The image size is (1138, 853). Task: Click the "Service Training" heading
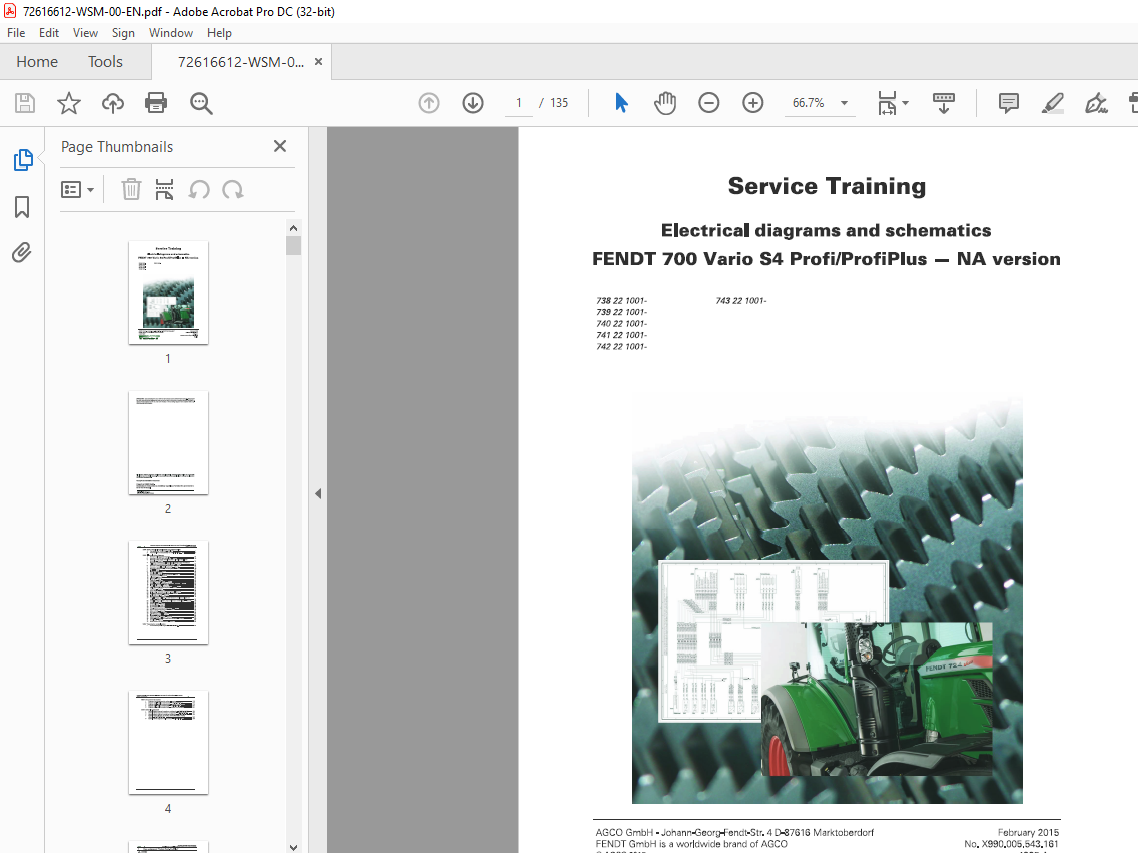[827, 187]
